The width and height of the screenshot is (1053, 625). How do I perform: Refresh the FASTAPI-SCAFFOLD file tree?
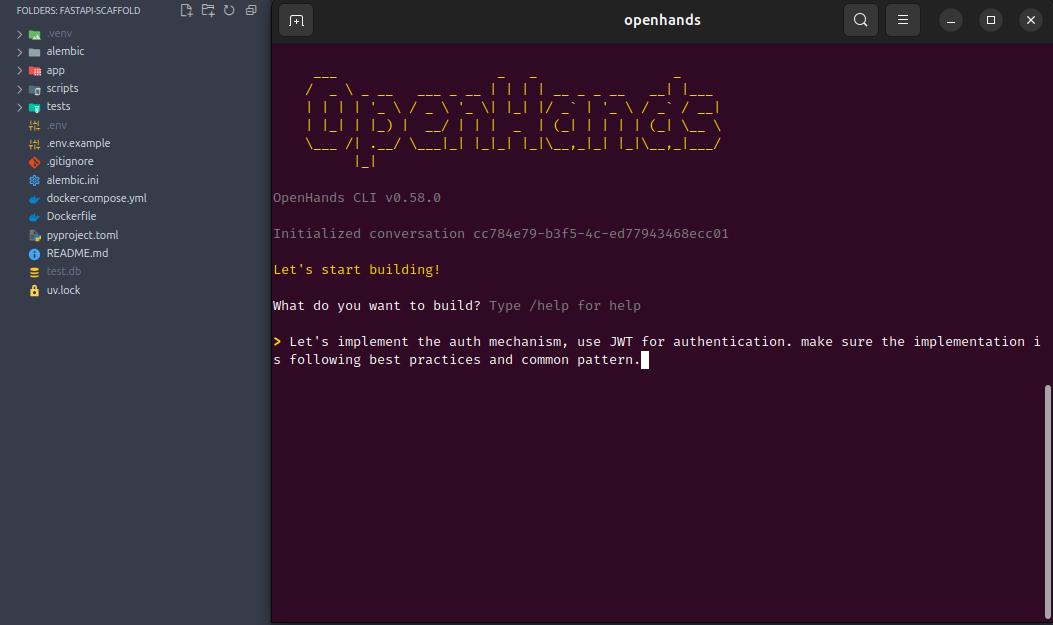pos(230,10)
